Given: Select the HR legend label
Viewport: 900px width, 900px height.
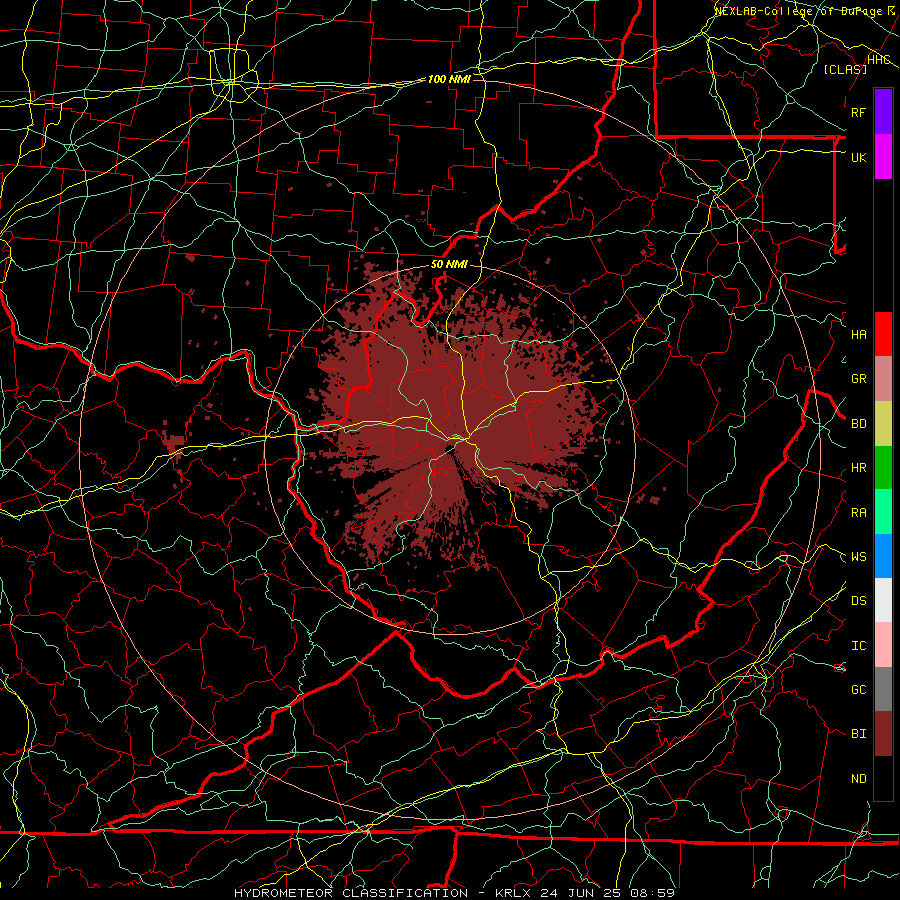Looking at the screenshot, I should pos(859,468).
